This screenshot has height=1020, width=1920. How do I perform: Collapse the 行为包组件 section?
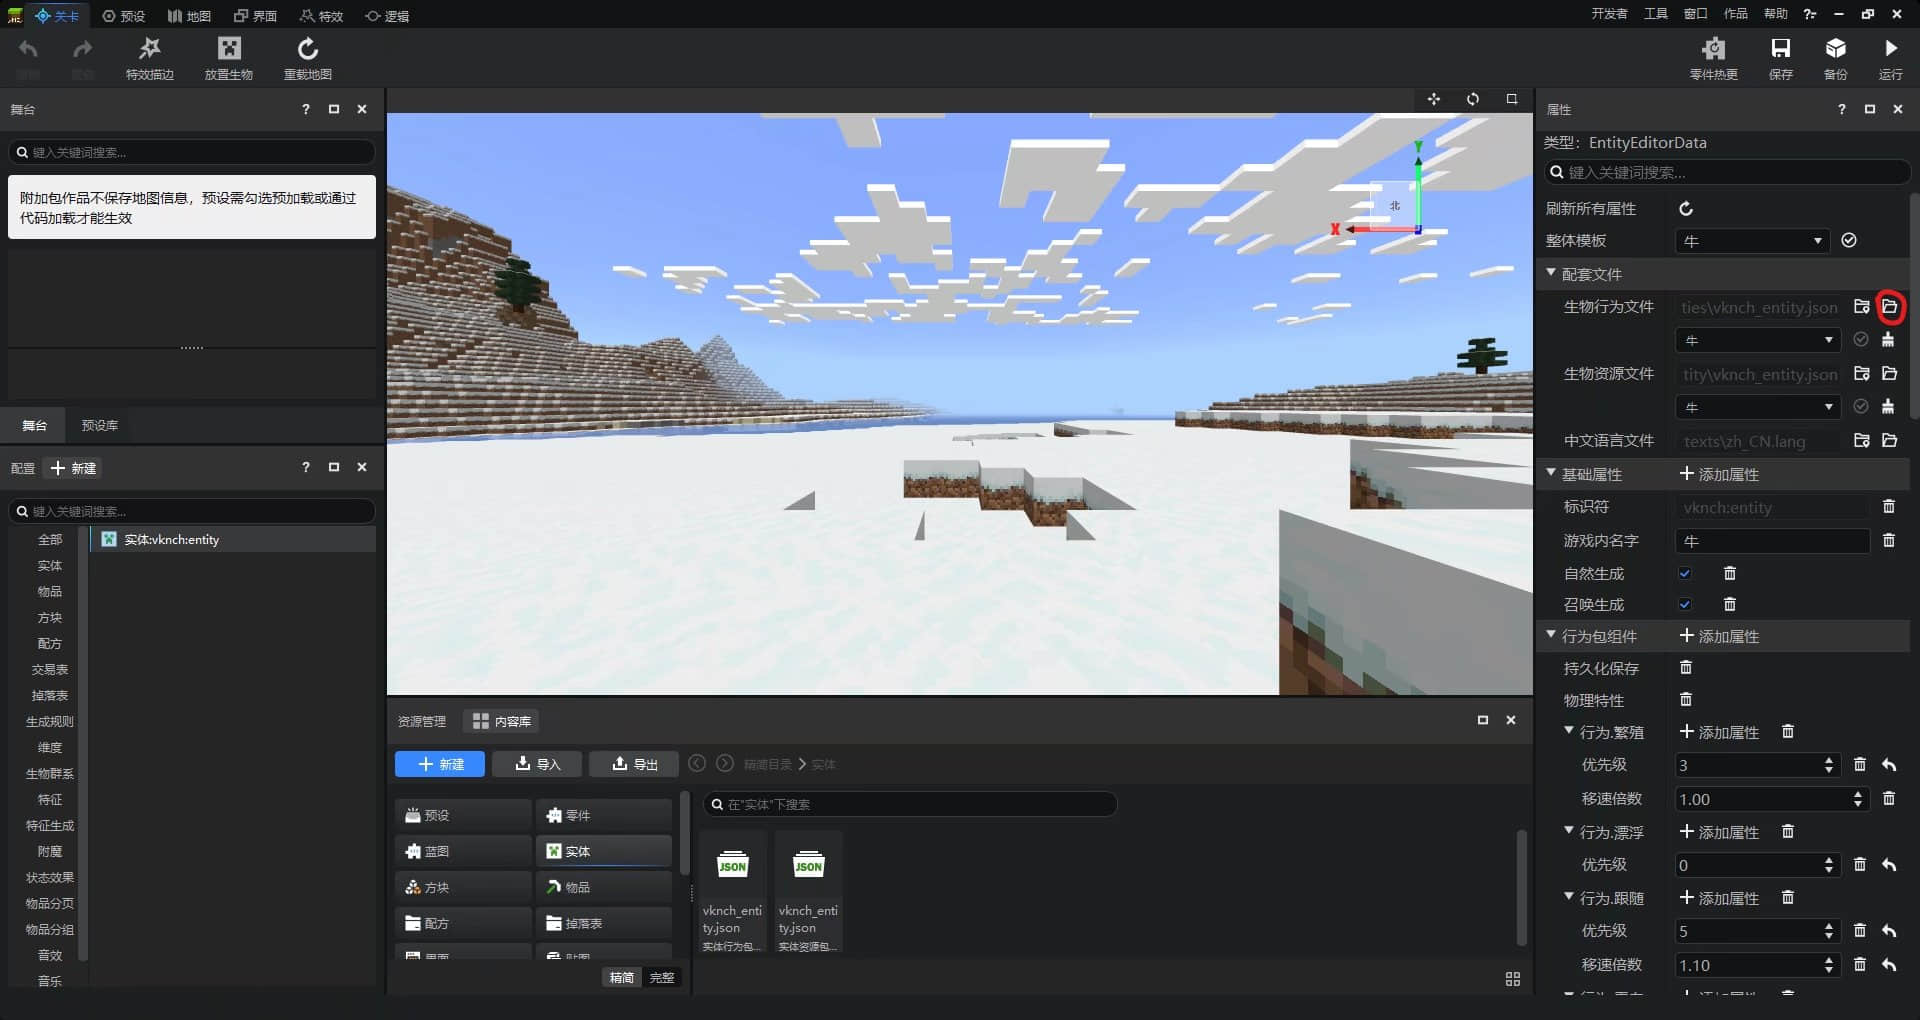(1552, 634)
